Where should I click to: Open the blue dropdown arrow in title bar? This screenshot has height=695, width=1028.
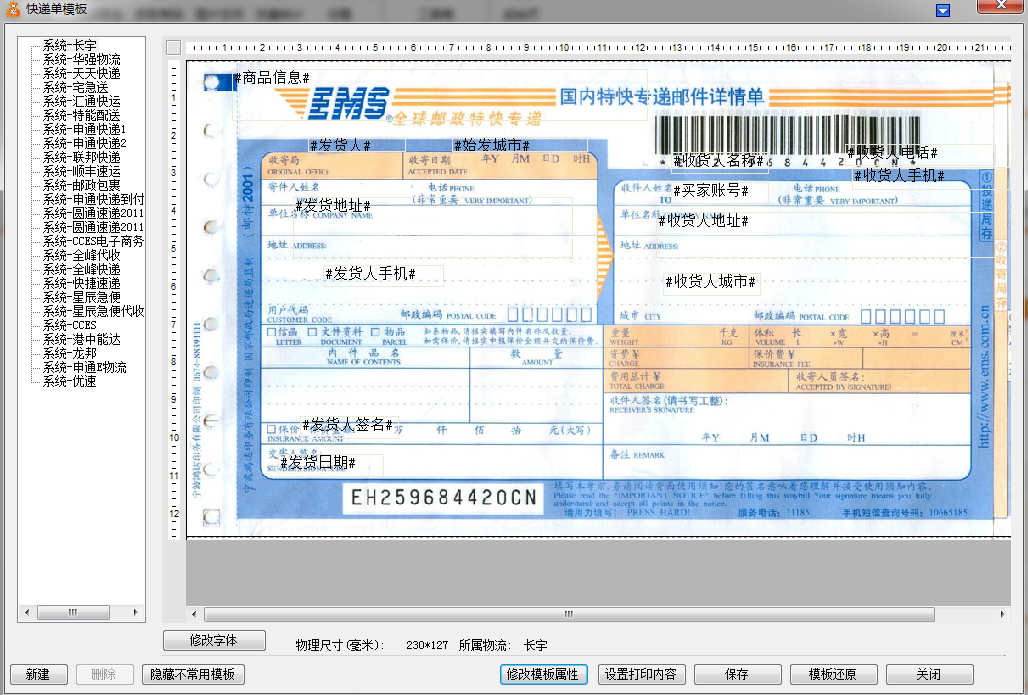coord(943,10)
